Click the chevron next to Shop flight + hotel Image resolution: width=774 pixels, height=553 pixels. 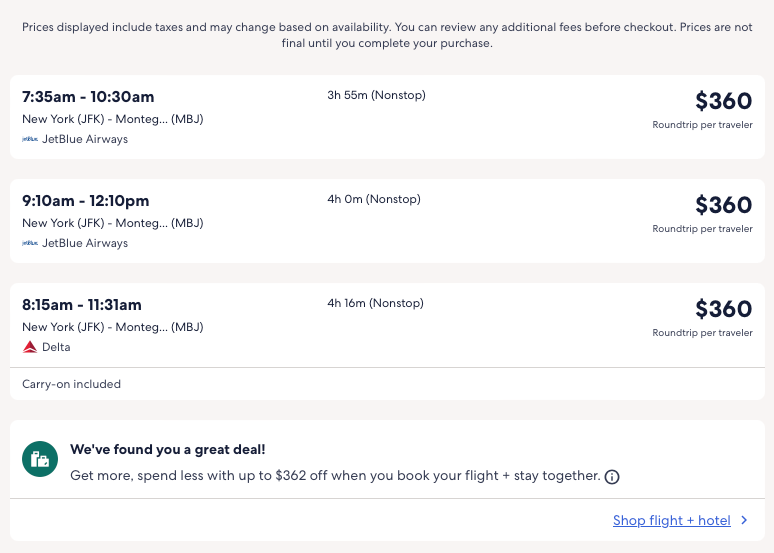[x=744, y=520]
